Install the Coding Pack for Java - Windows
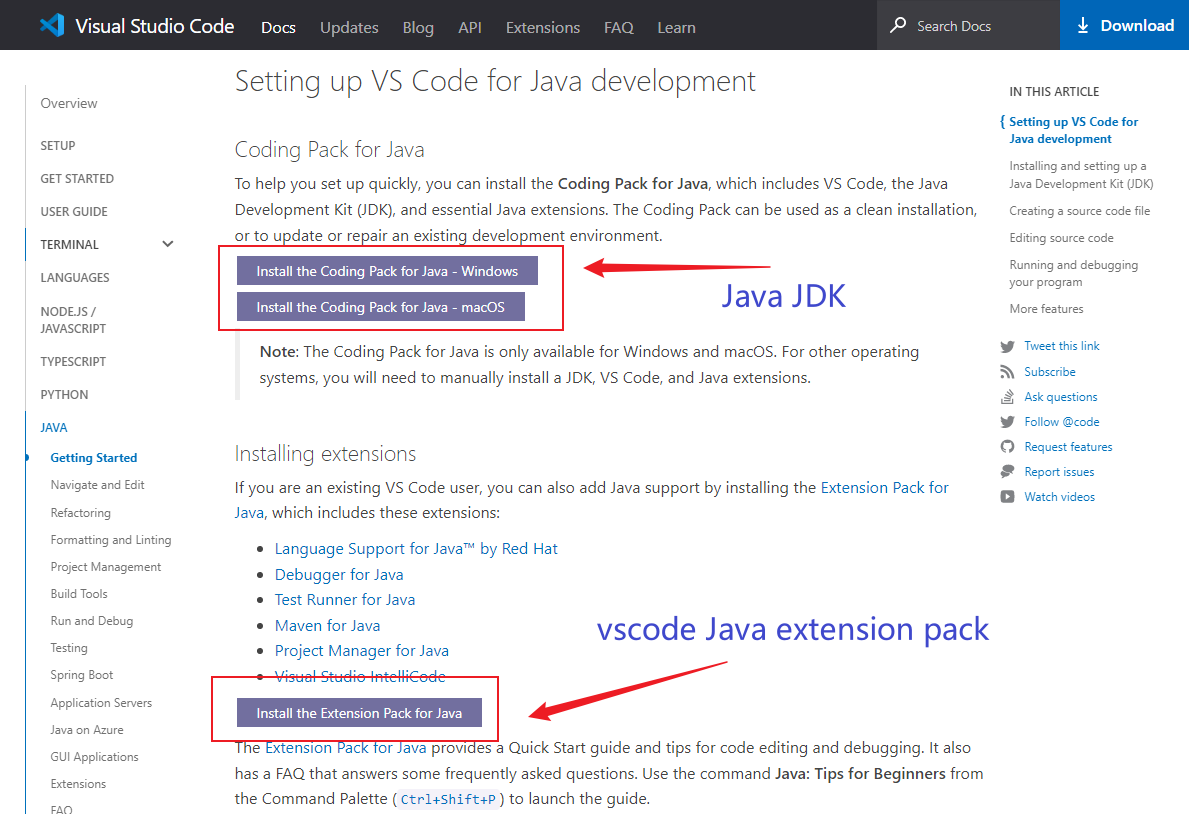Image resolution: width=1189 pixels, height=814 pixels. [x=387, y=271]
